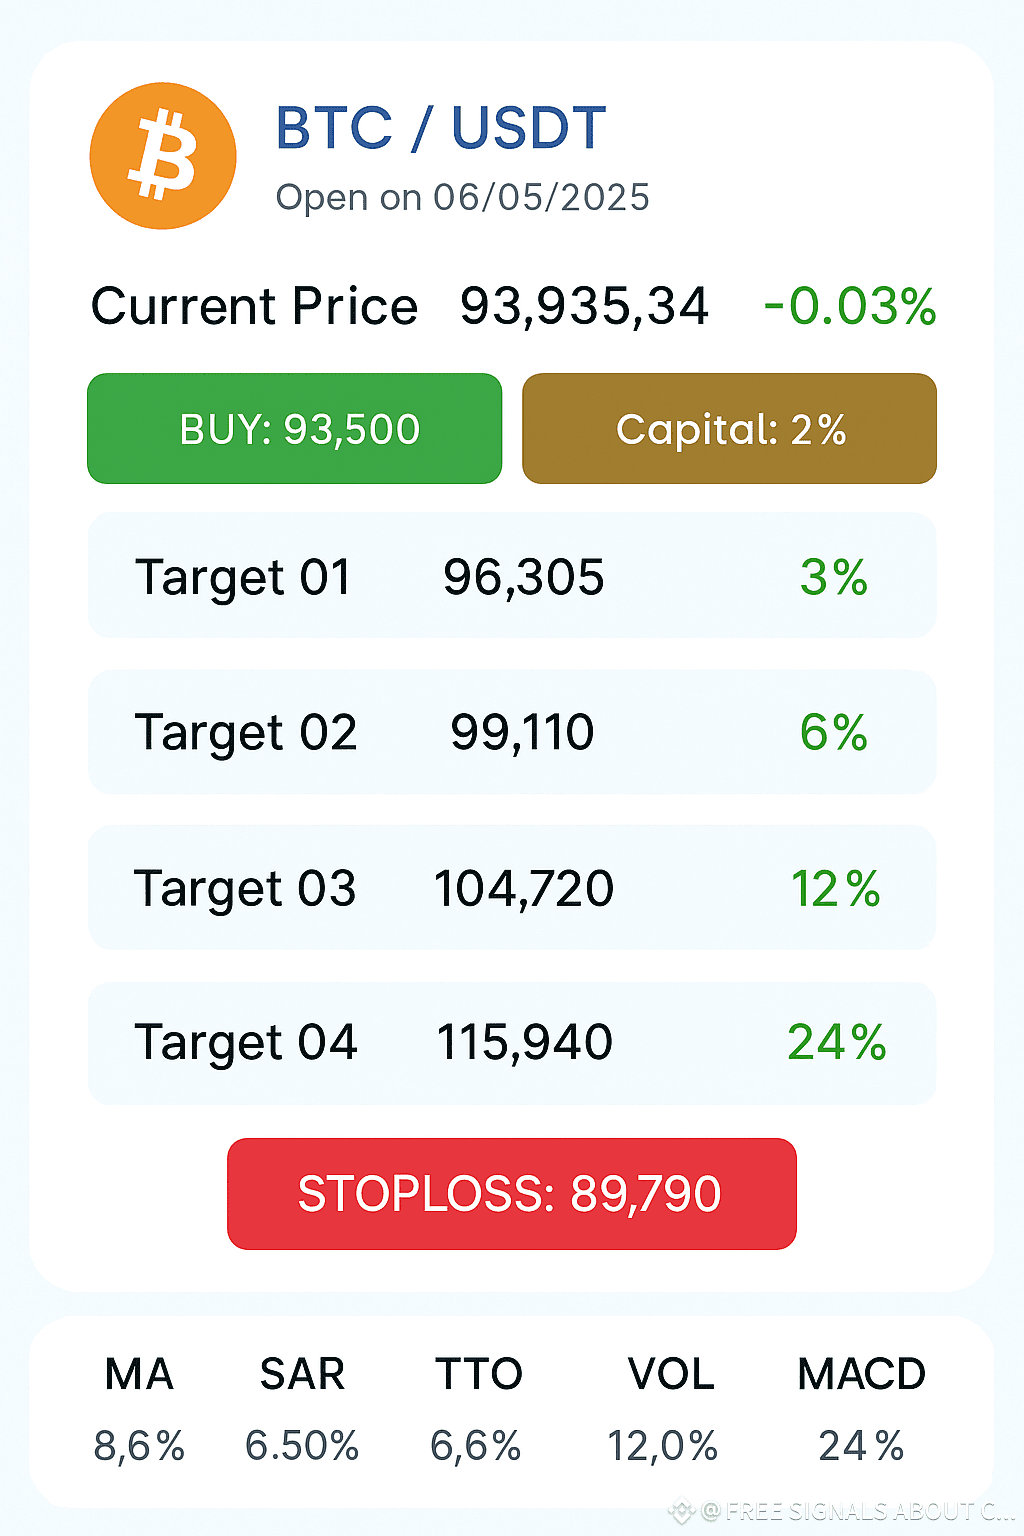
Task: Click the BTC / USDT pair title
Action: (441, 128)
